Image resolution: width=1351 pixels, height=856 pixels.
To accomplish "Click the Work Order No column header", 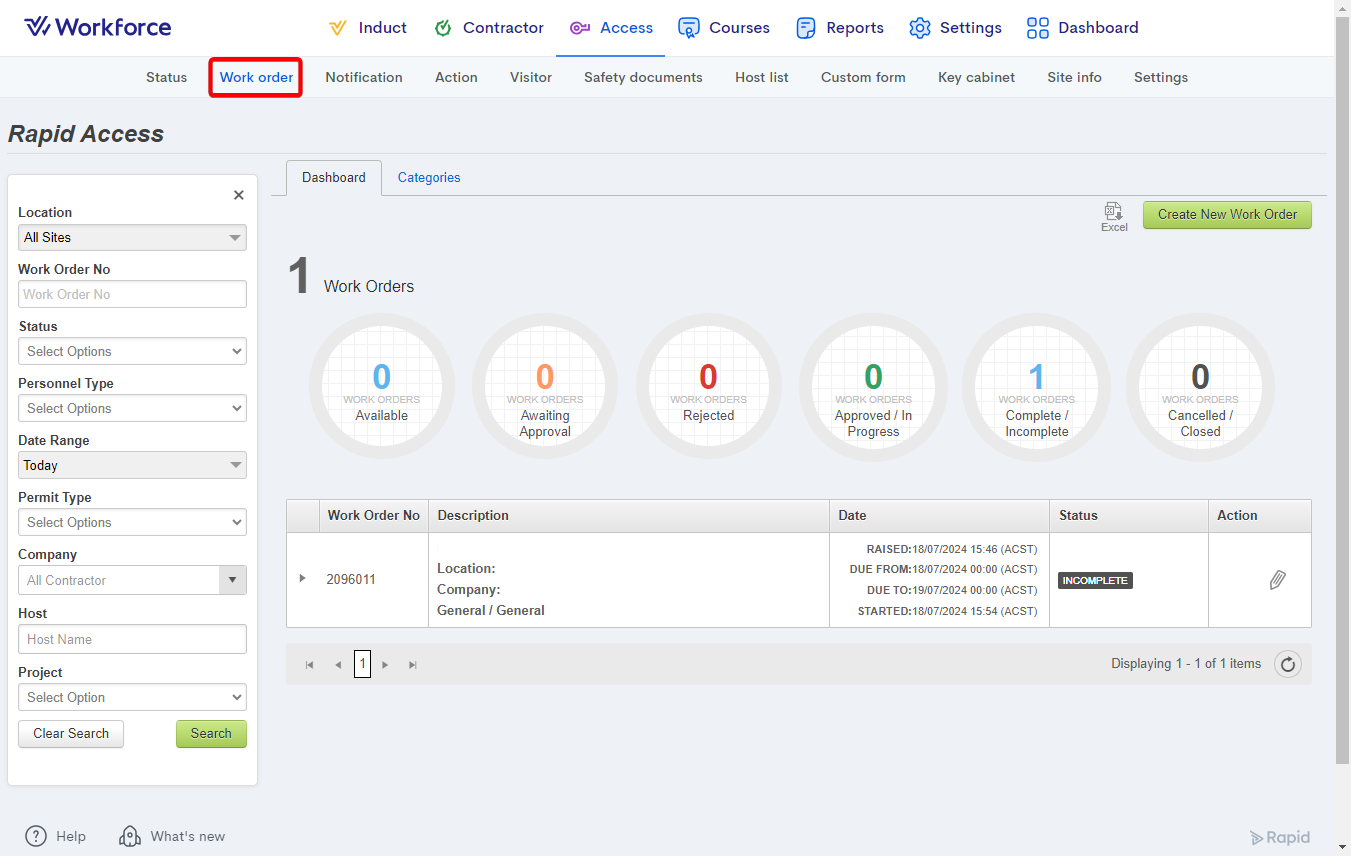I will pyautogui.click(x=374, y=516).
